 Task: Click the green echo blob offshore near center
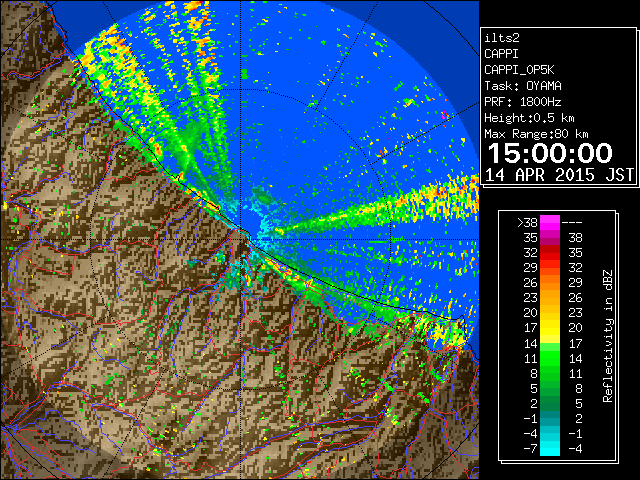point(263,197)
